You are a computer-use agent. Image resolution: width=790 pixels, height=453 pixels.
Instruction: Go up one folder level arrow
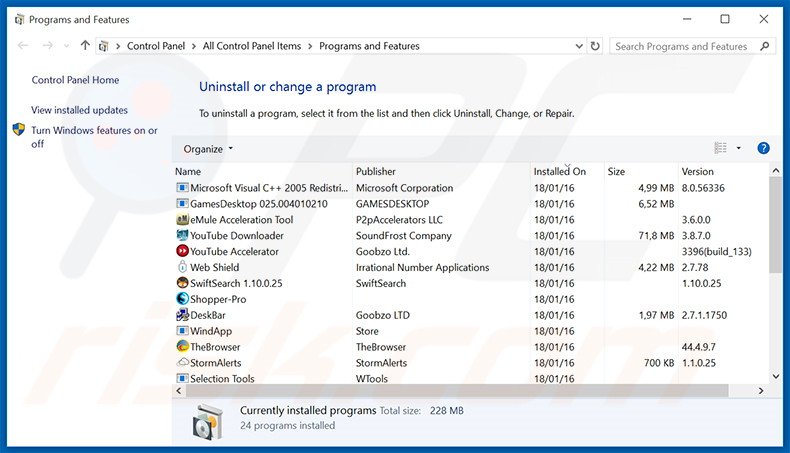point(85,45)
